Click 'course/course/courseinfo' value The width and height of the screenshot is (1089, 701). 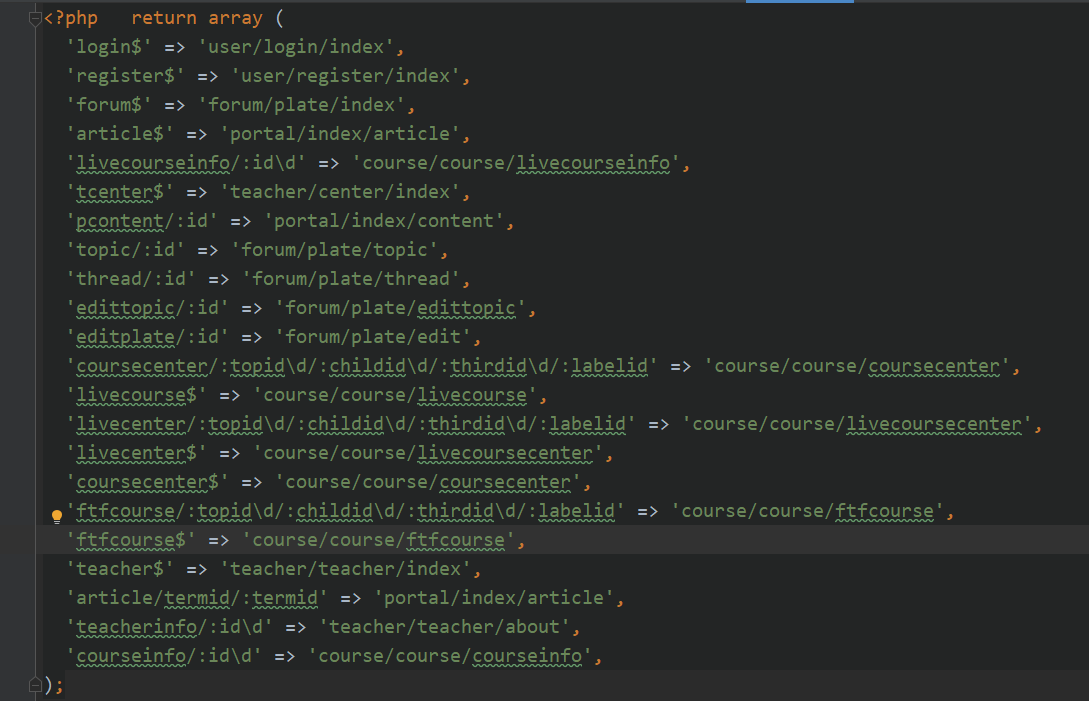(x=450, y=657)
